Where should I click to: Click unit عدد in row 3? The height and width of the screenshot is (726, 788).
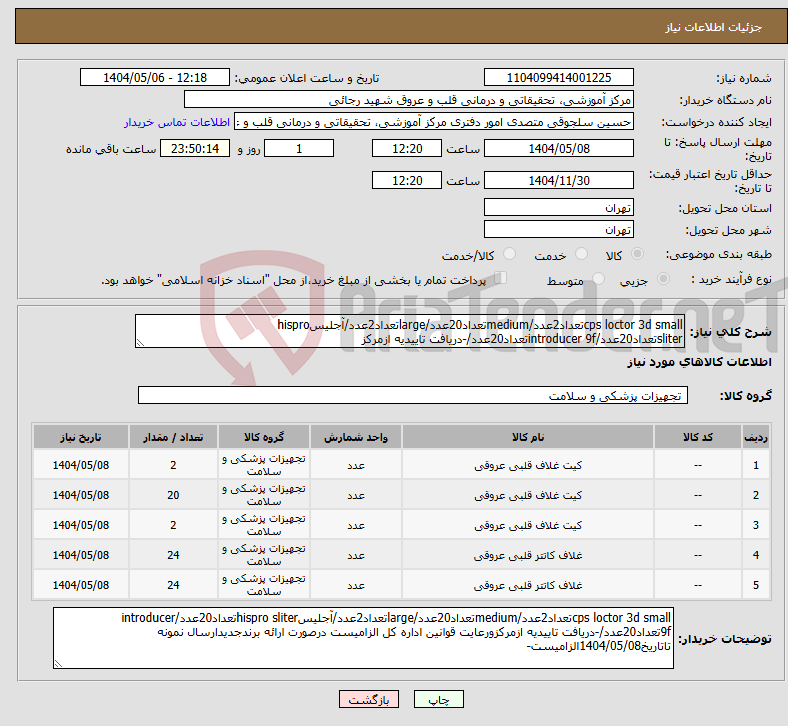(356, 526)
